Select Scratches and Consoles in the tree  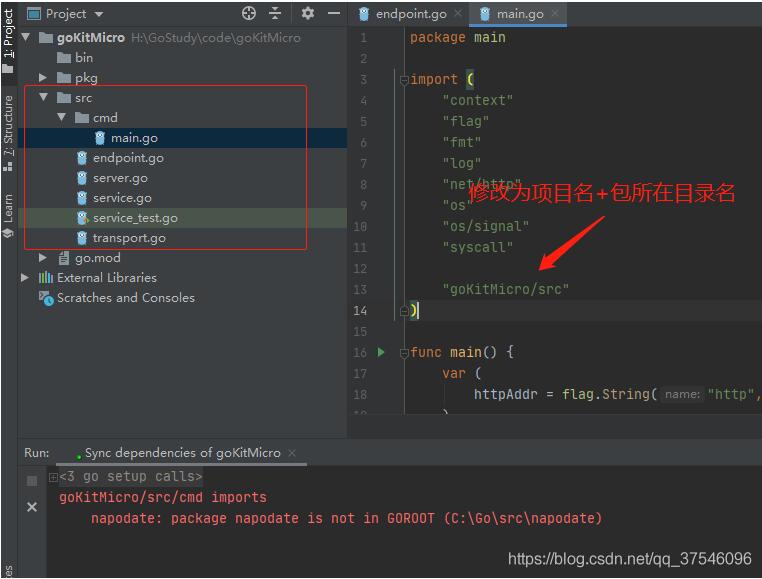125,298
